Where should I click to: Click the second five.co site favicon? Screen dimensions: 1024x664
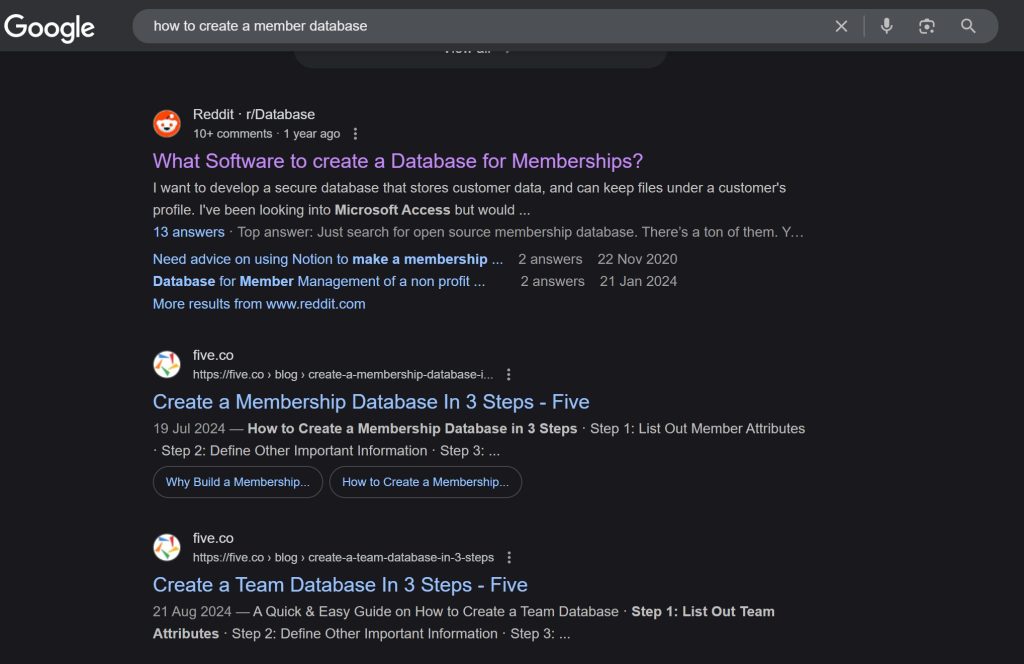coord(167,547)
